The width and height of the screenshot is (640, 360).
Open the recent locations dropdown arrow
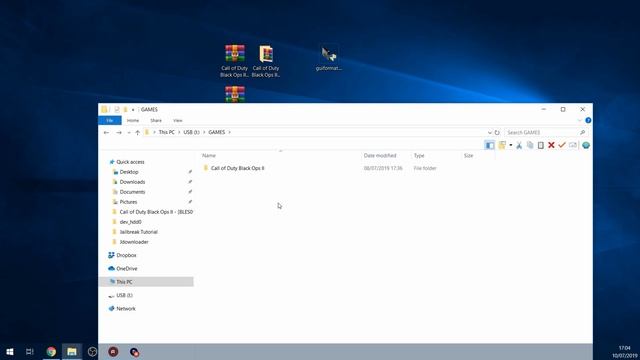click(129, 132)
